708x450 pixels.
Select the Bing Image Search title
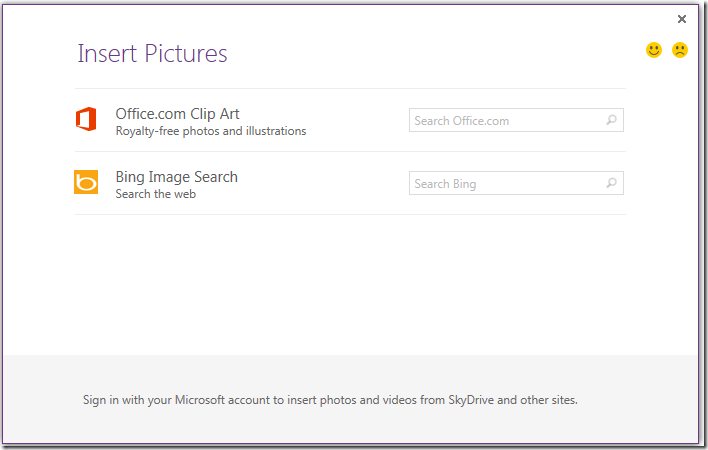tap(176, 177)
